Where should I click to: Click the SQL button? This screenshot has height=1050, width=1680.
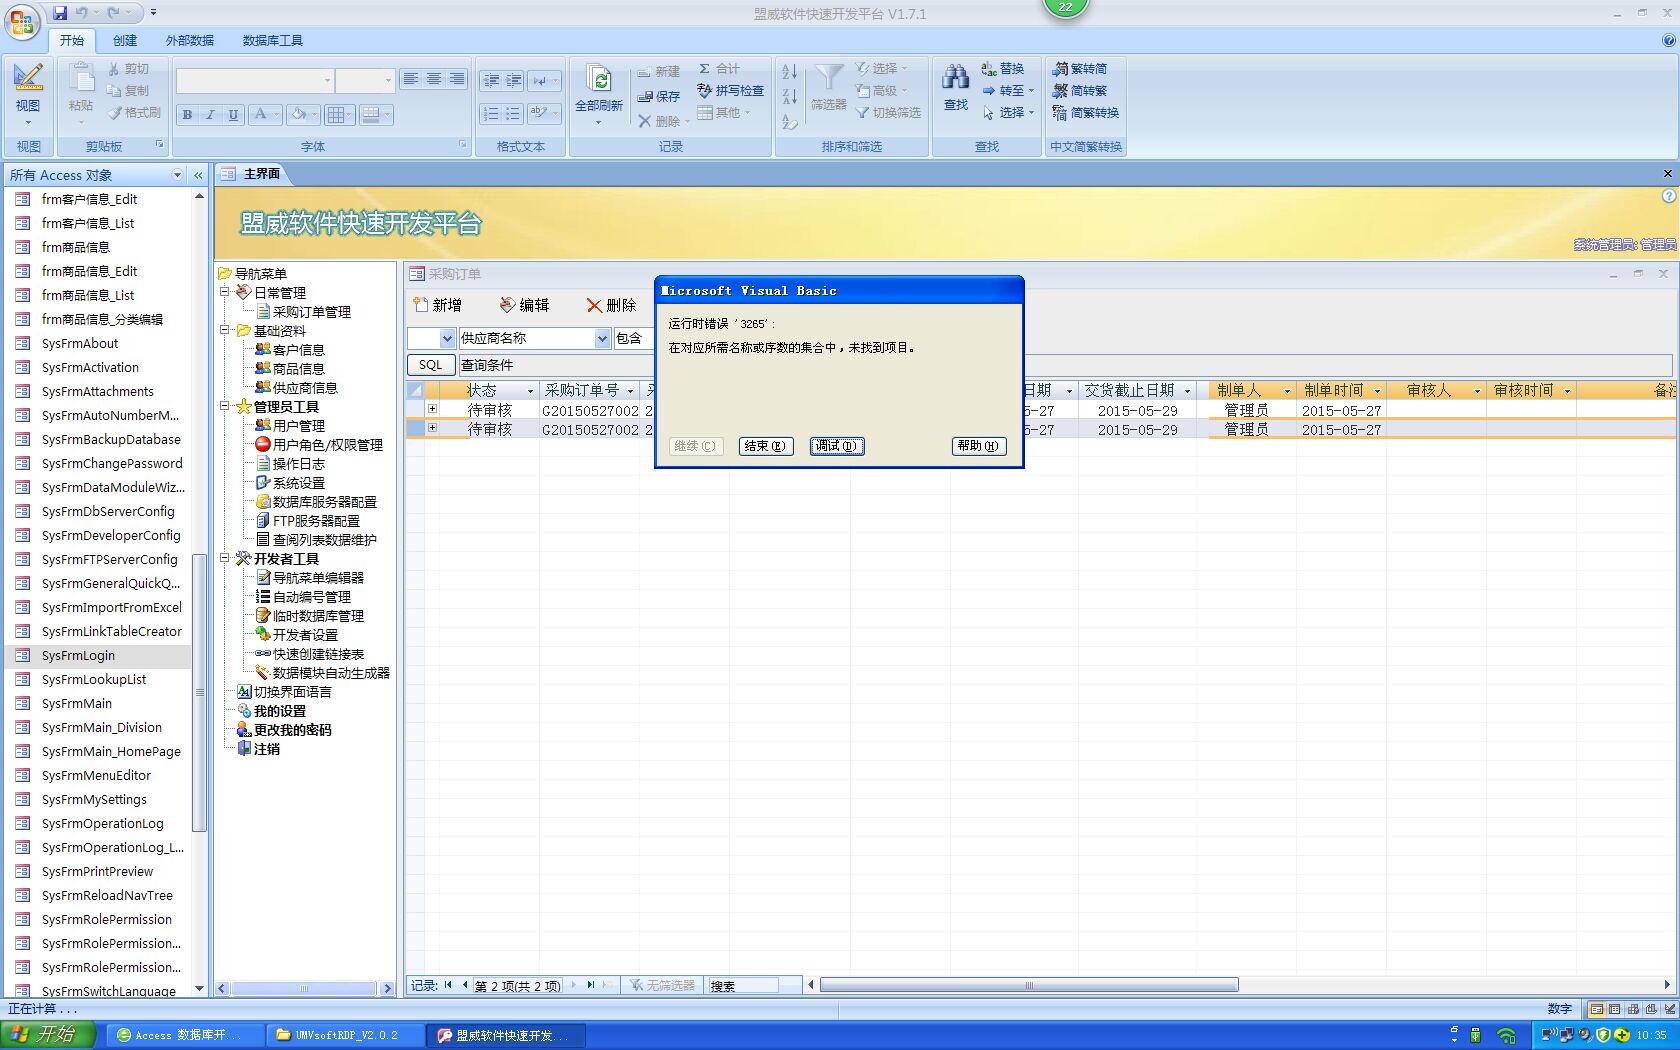click(430, 365)
